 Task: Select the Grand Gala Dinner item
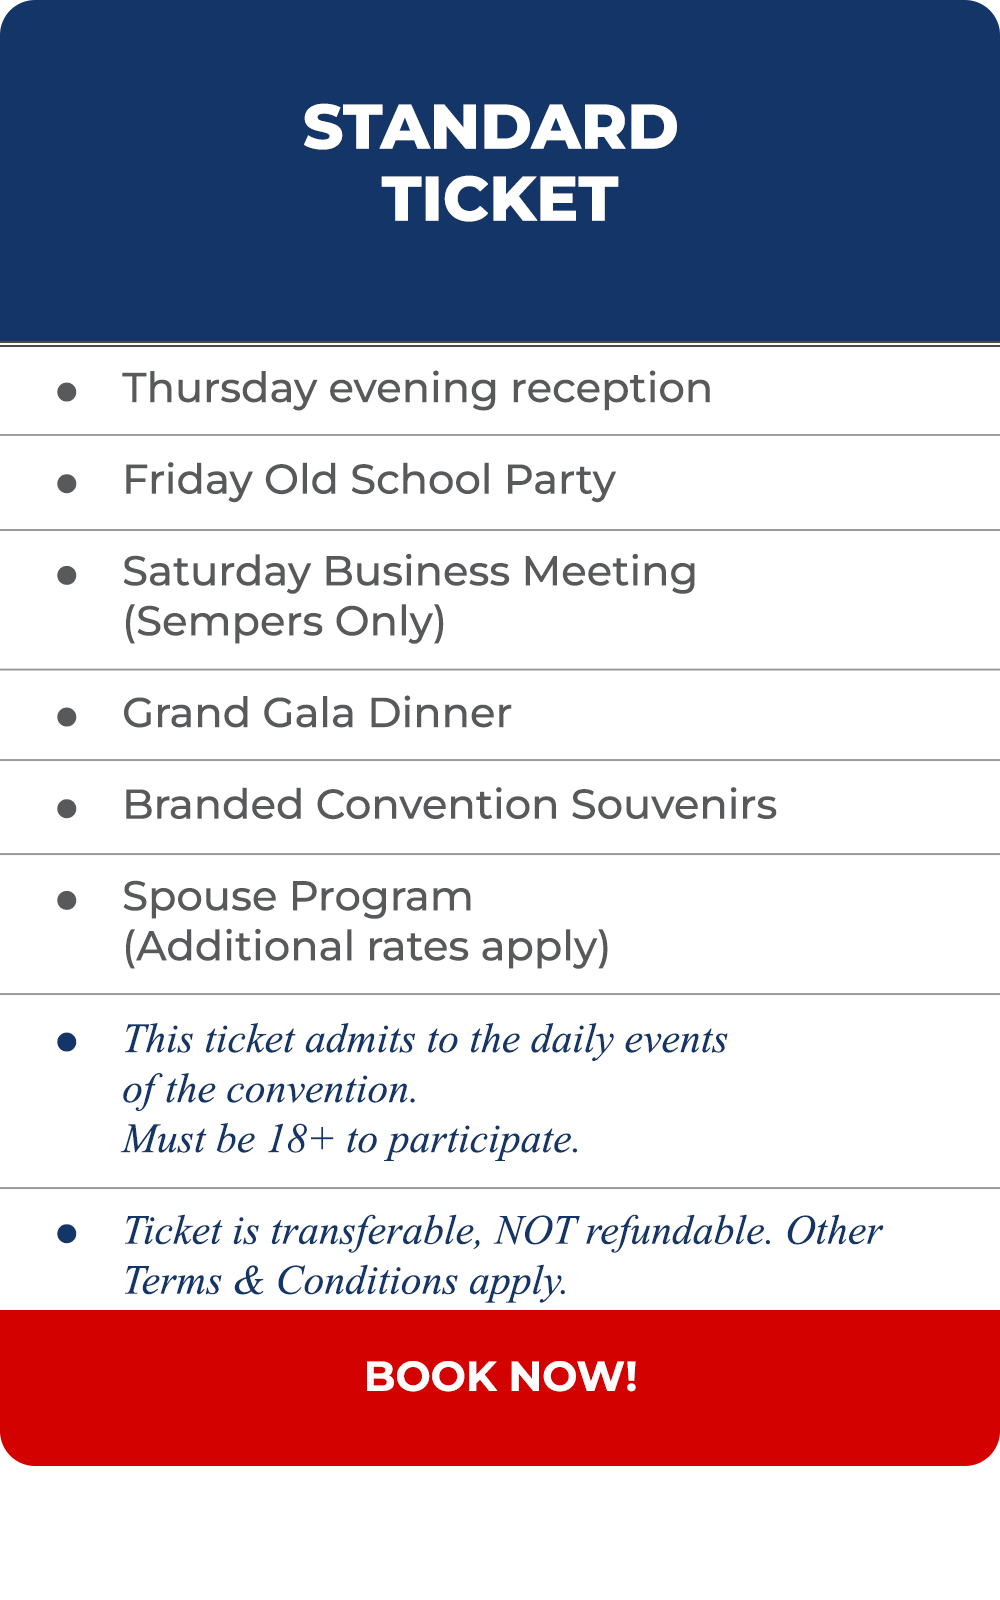coord(317,714)
